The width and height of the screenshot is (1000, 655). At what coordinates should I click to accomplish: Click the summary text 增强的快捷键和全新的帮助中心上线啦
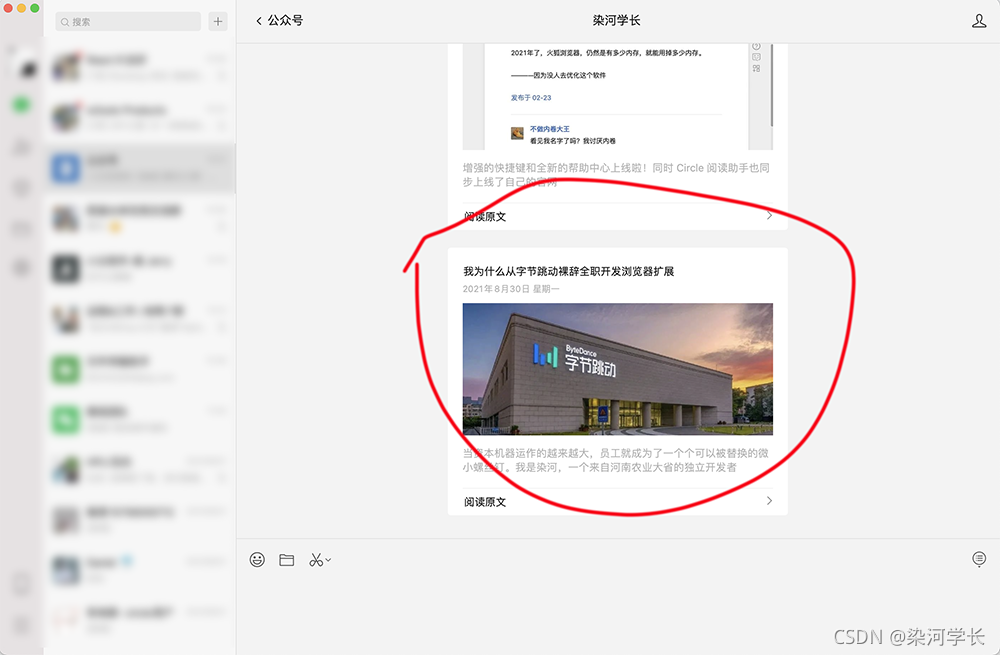coord(616,175)
